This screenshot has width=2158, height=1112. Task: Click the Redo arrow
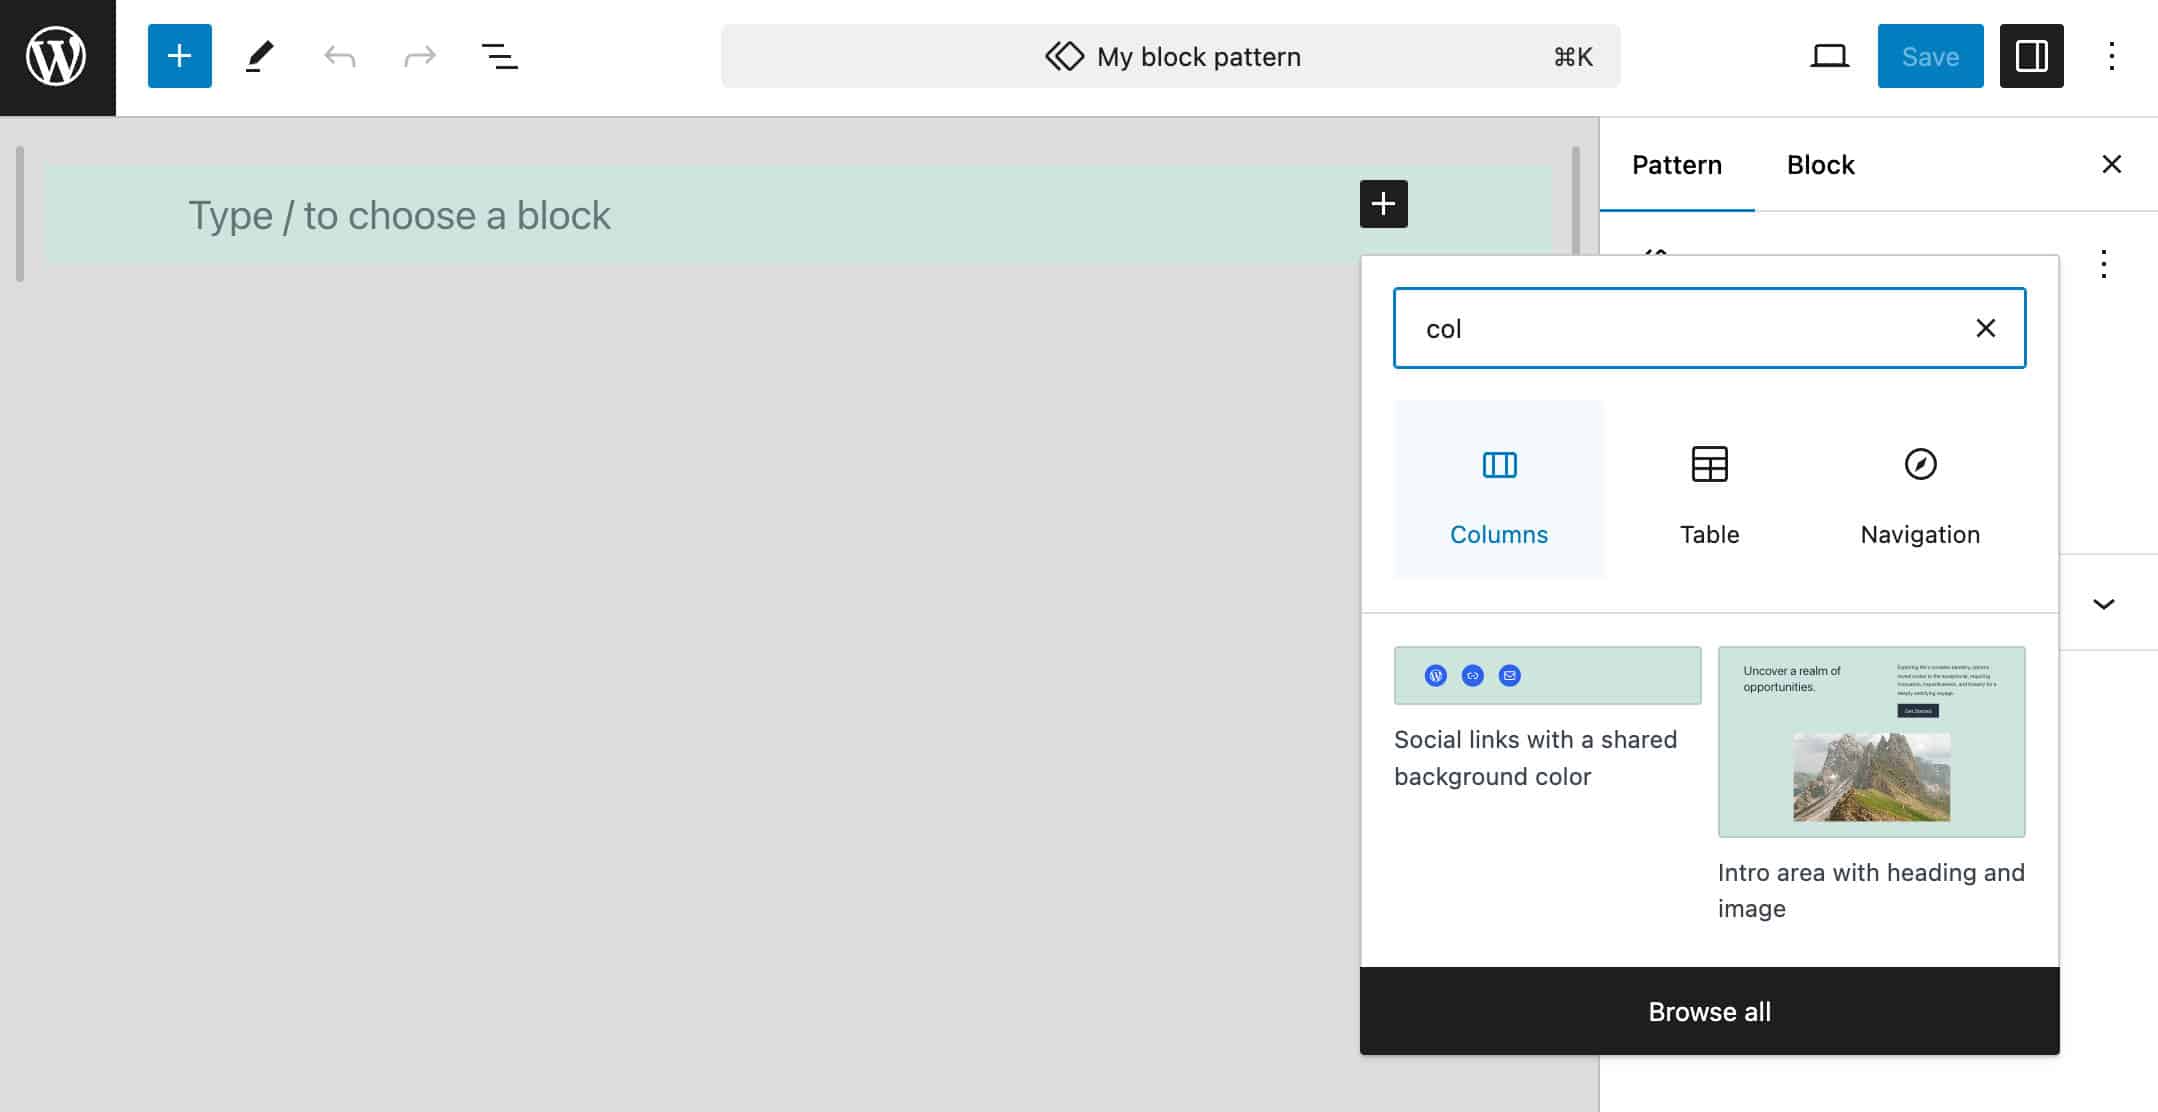[x=420, y=56]
